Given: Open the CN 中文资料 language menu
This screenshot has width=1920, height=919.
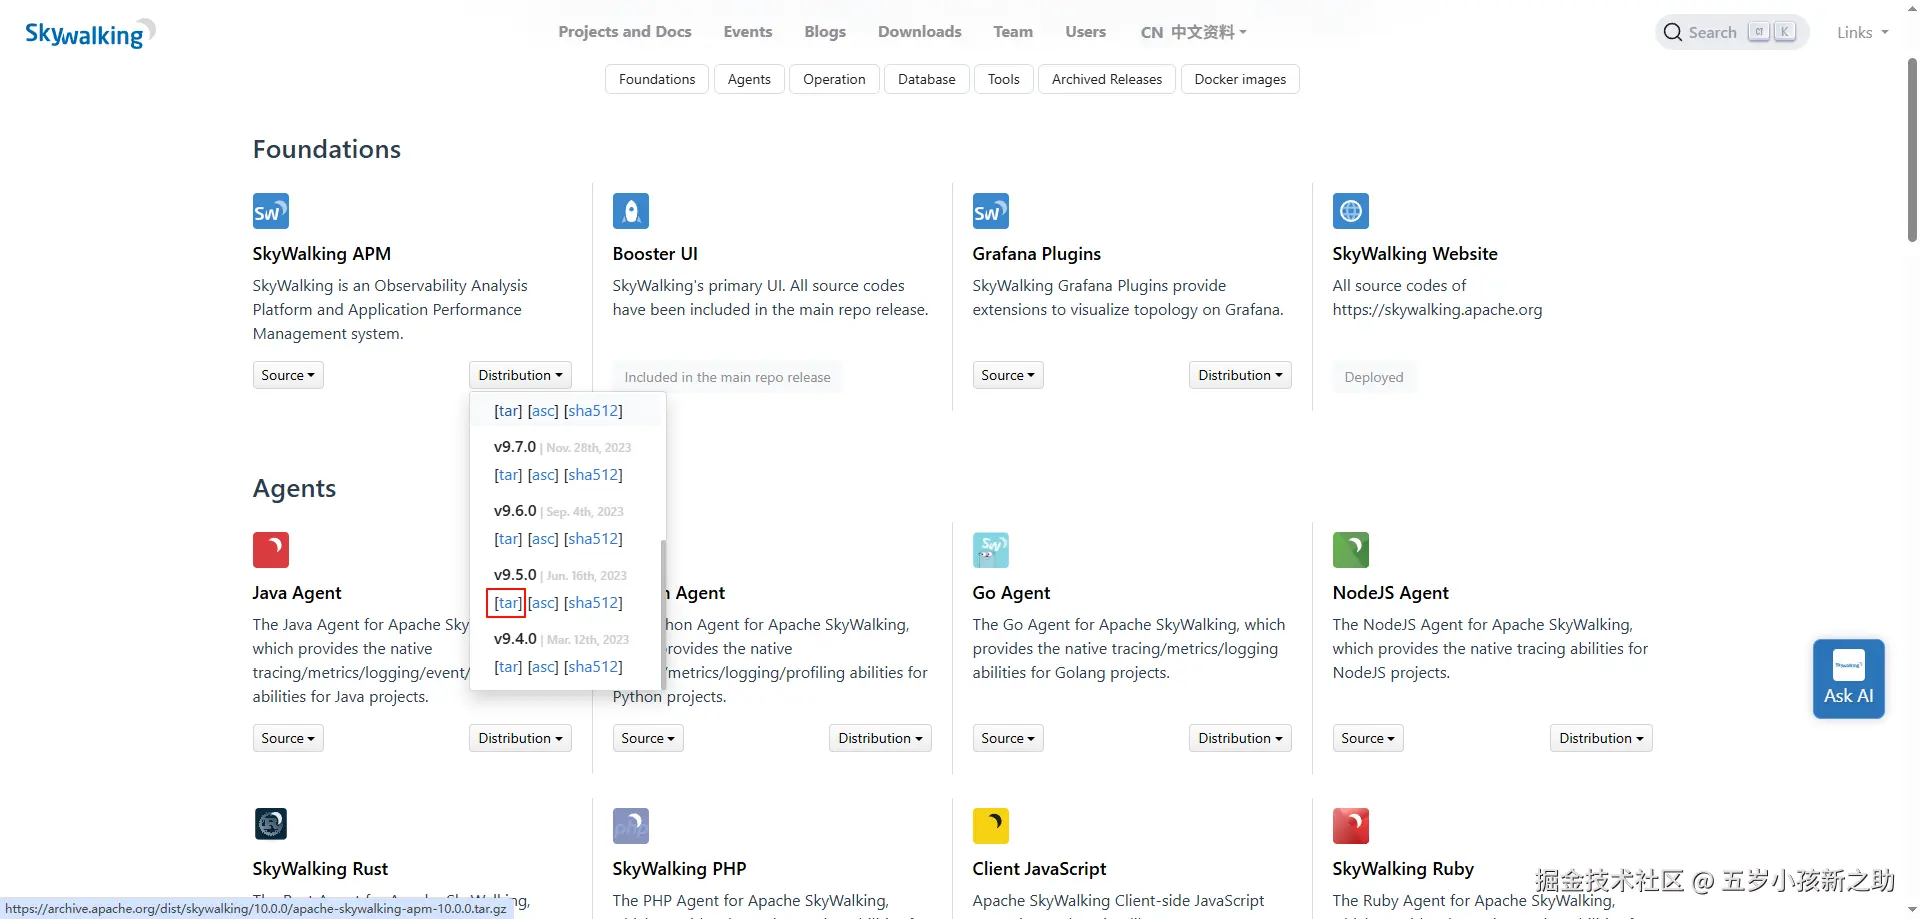Looking at the screenshot, I should pyautogui.click(x=1194, y=32).
